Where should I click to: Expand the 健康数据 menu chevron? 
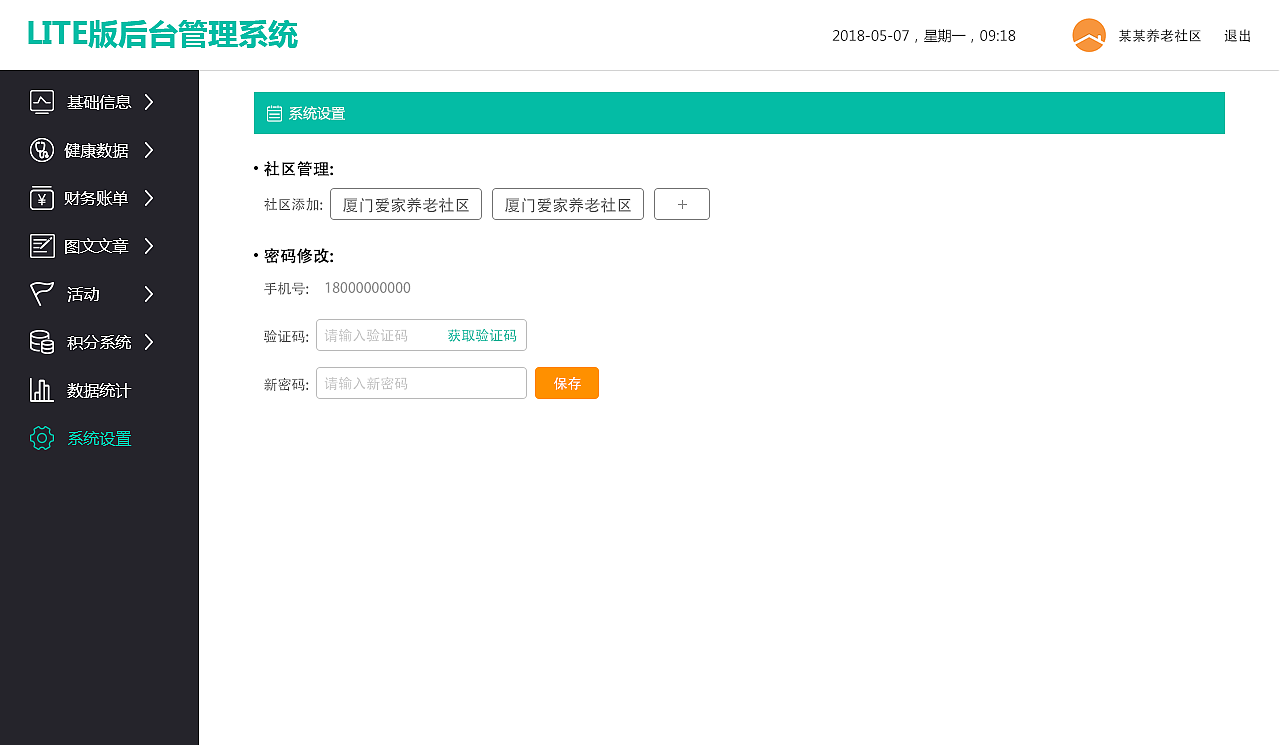pyautogui.click(x=149, y=150)
